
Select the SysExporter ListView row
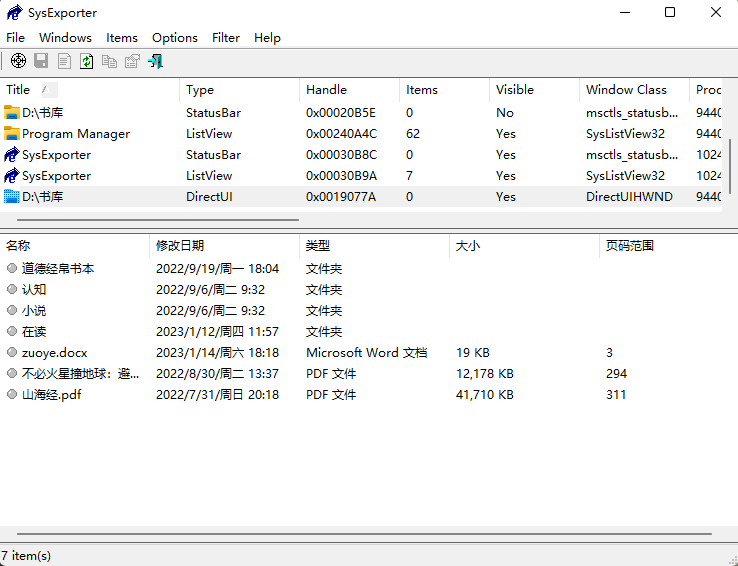pos(56,176)
